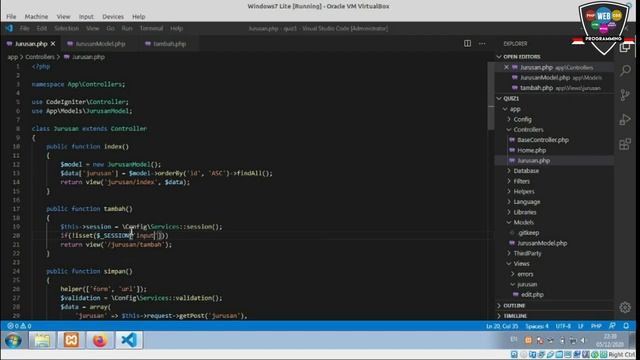
Task: Change LF end of line sequence
Action: point(581,326)
